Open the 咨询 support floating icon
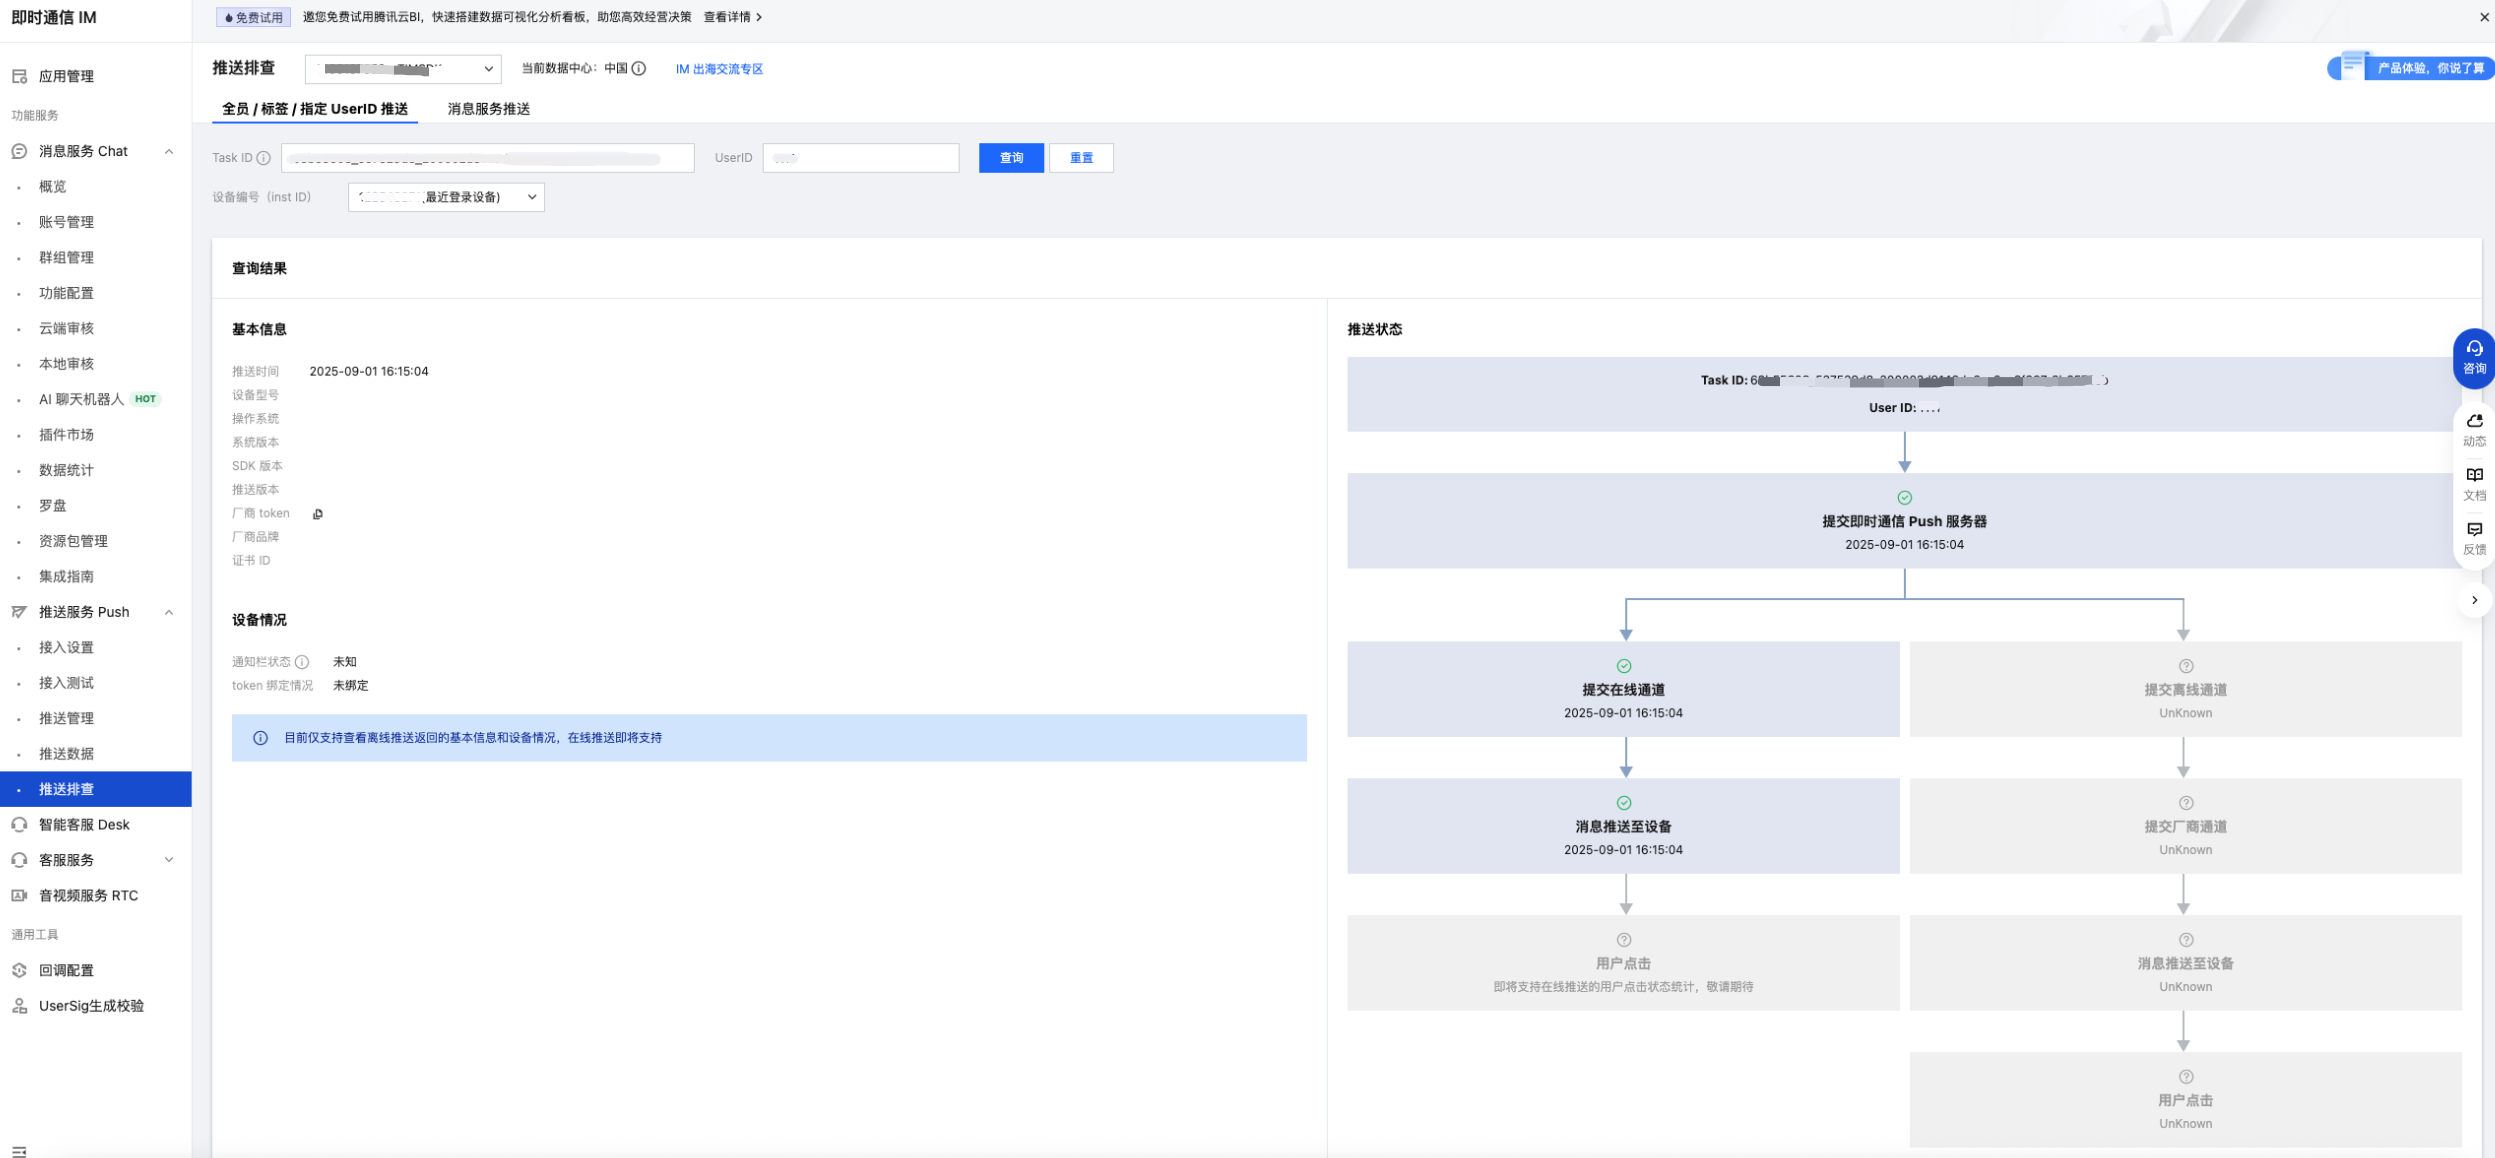 tap(2474, 357)
